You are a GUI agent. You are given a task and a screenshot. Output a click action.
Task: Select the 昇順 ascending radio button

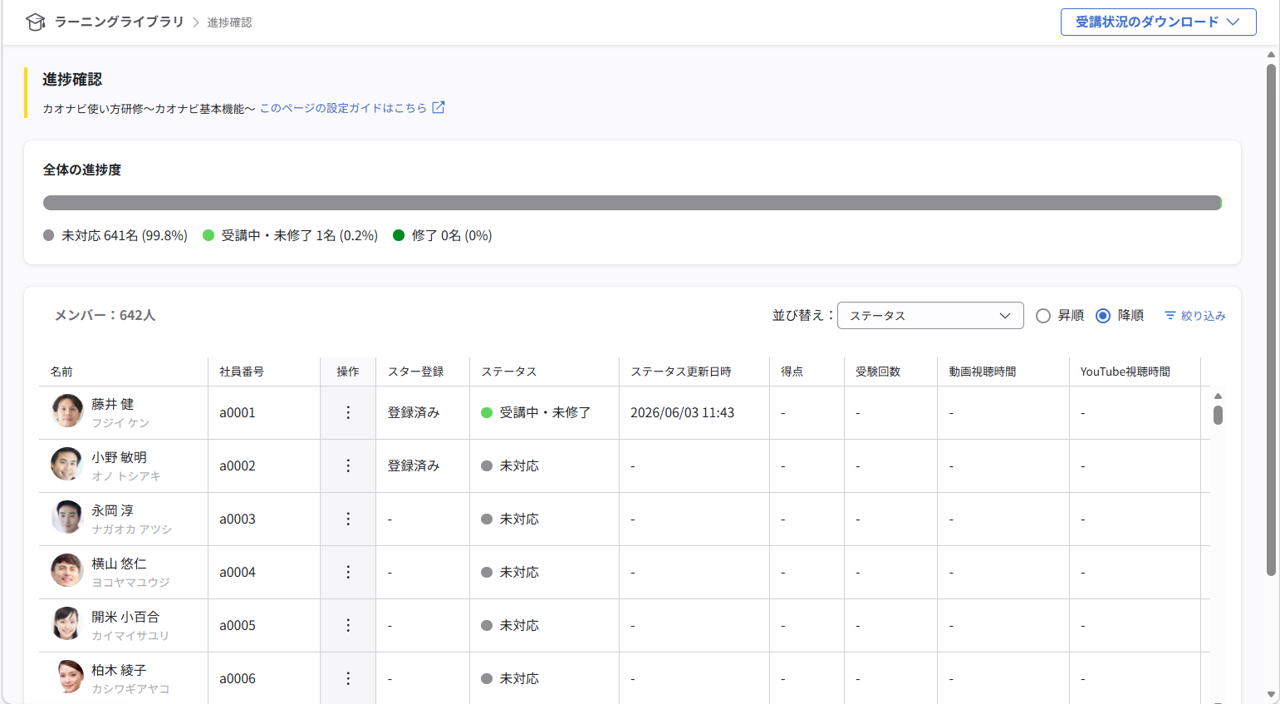[x=1043, y=316]
